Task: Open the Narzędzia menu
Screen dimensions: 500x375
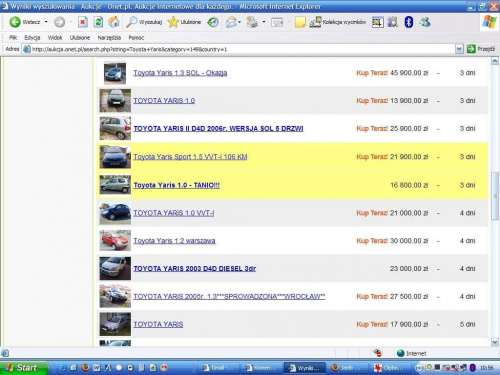Action: click(109, 38)
